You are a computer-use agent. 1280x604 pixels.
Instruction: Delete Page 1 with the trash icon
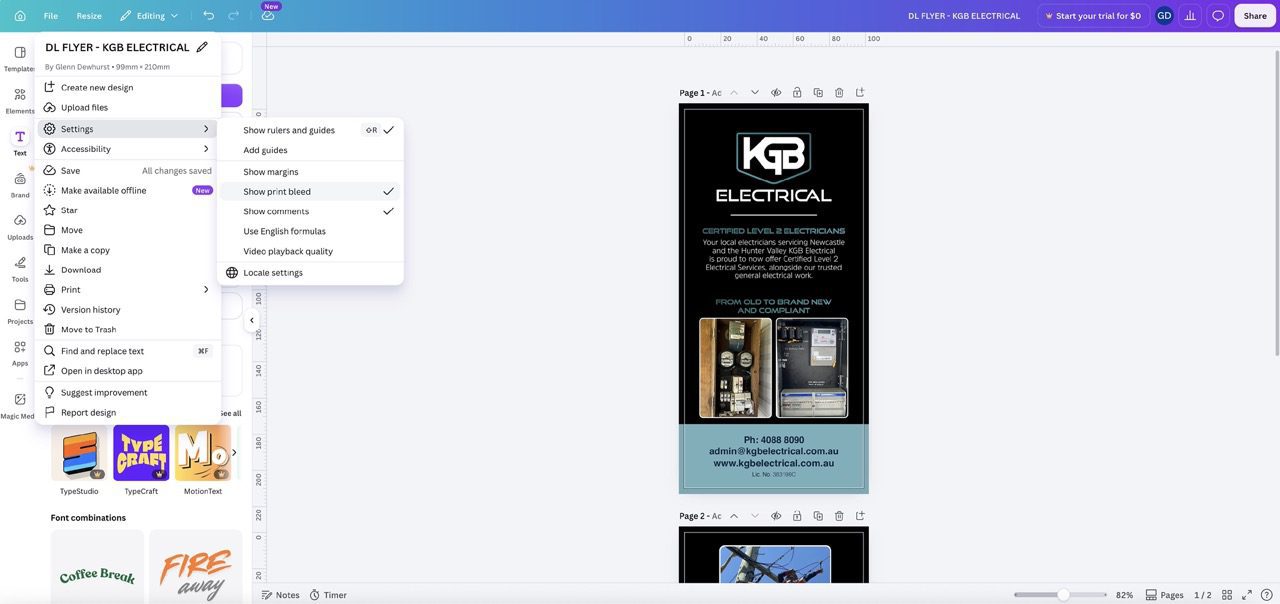click(839, 93)
